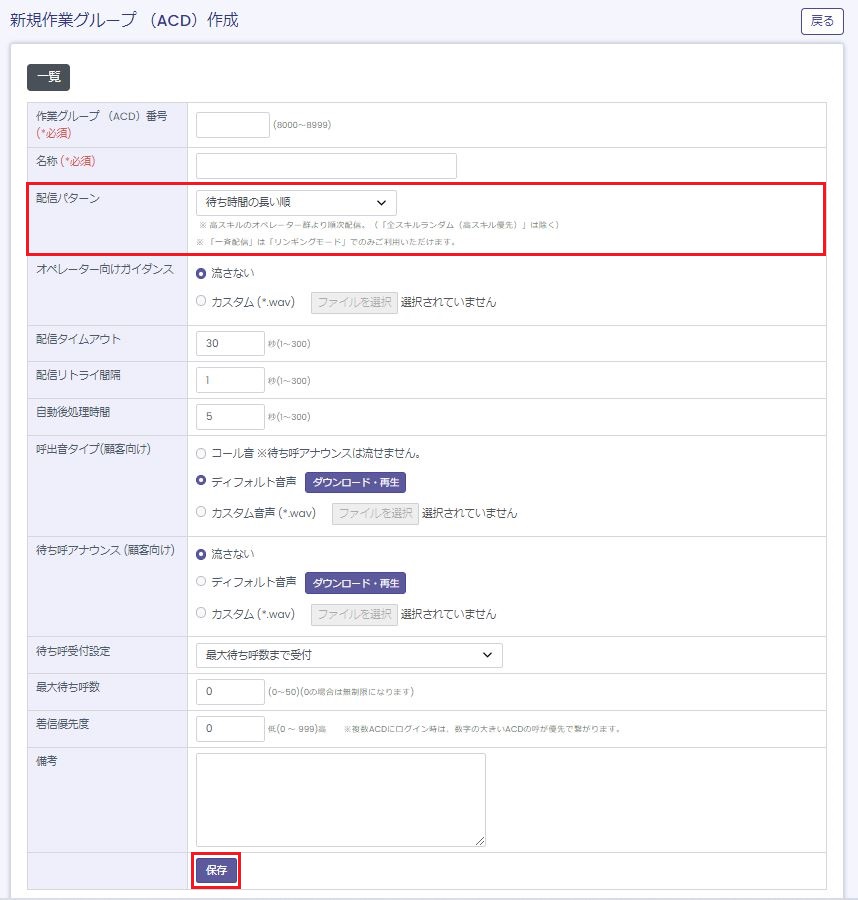
Task: Click the 戻る button at top right
Action: pos(822,21)
